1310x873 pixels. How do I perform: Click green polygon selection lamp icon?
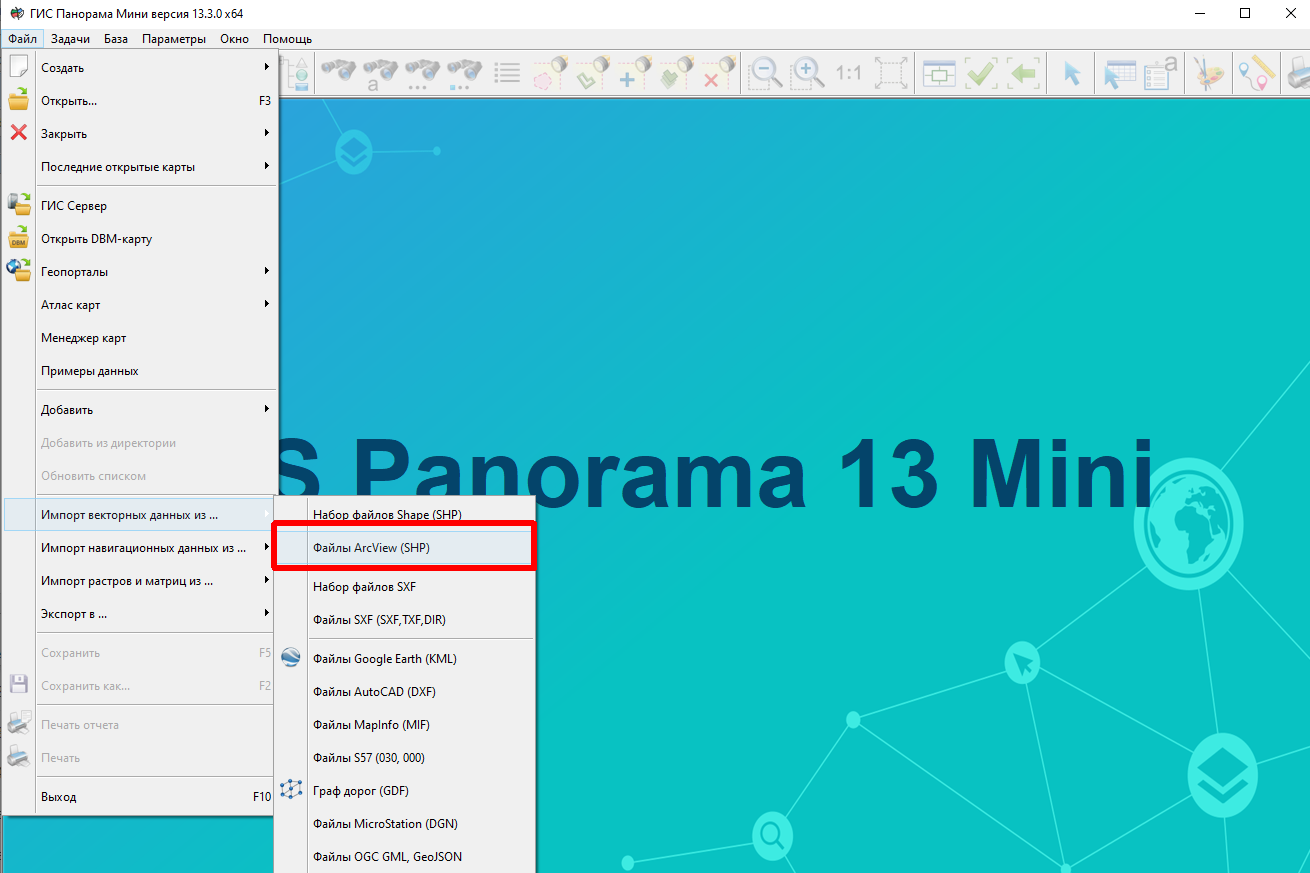[591, 72]
